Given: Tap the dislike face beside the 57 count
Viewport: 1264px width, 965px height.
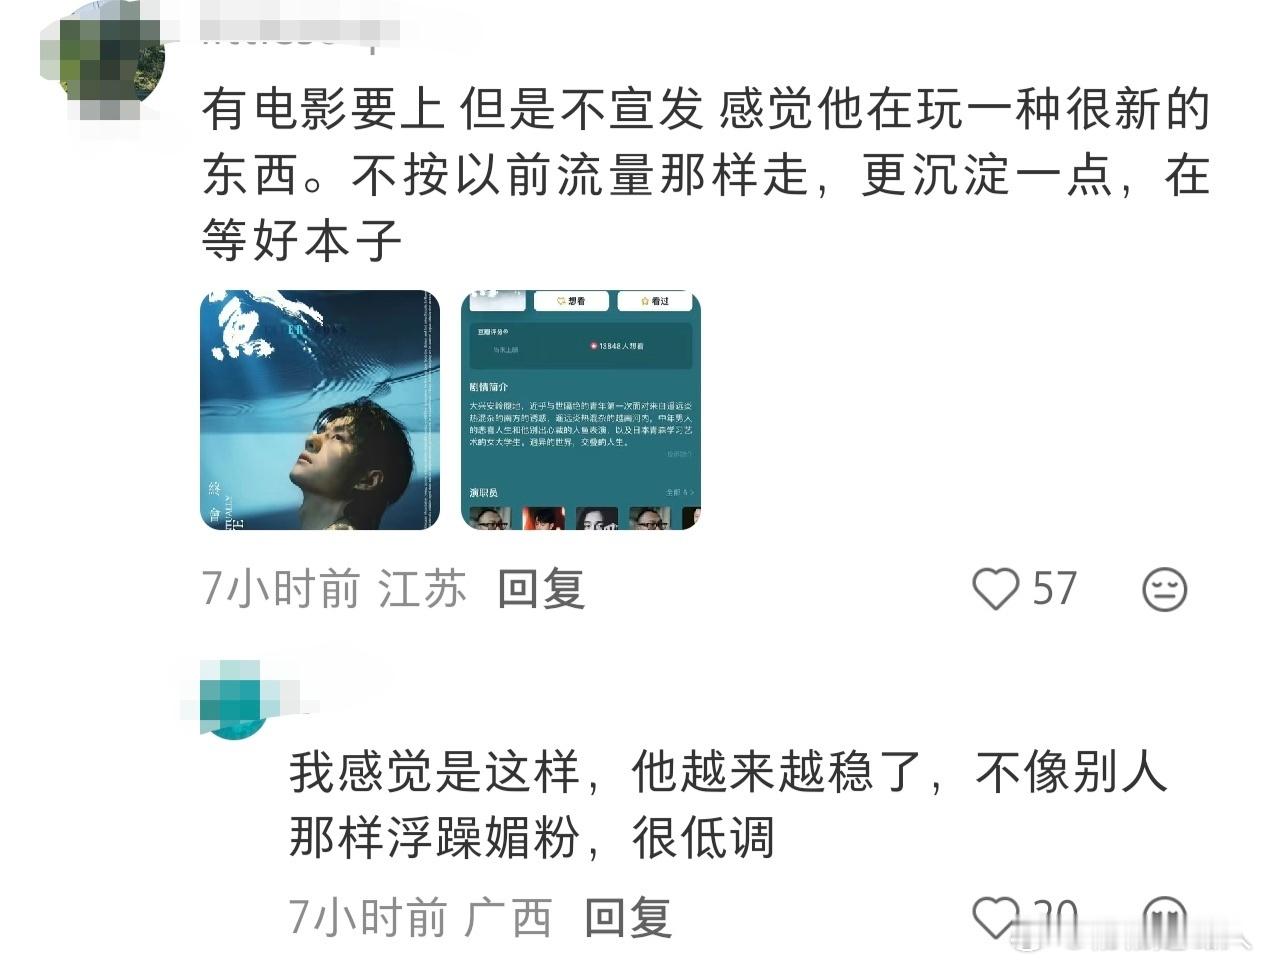Looking at the screenshot, I should (1164, 589).
